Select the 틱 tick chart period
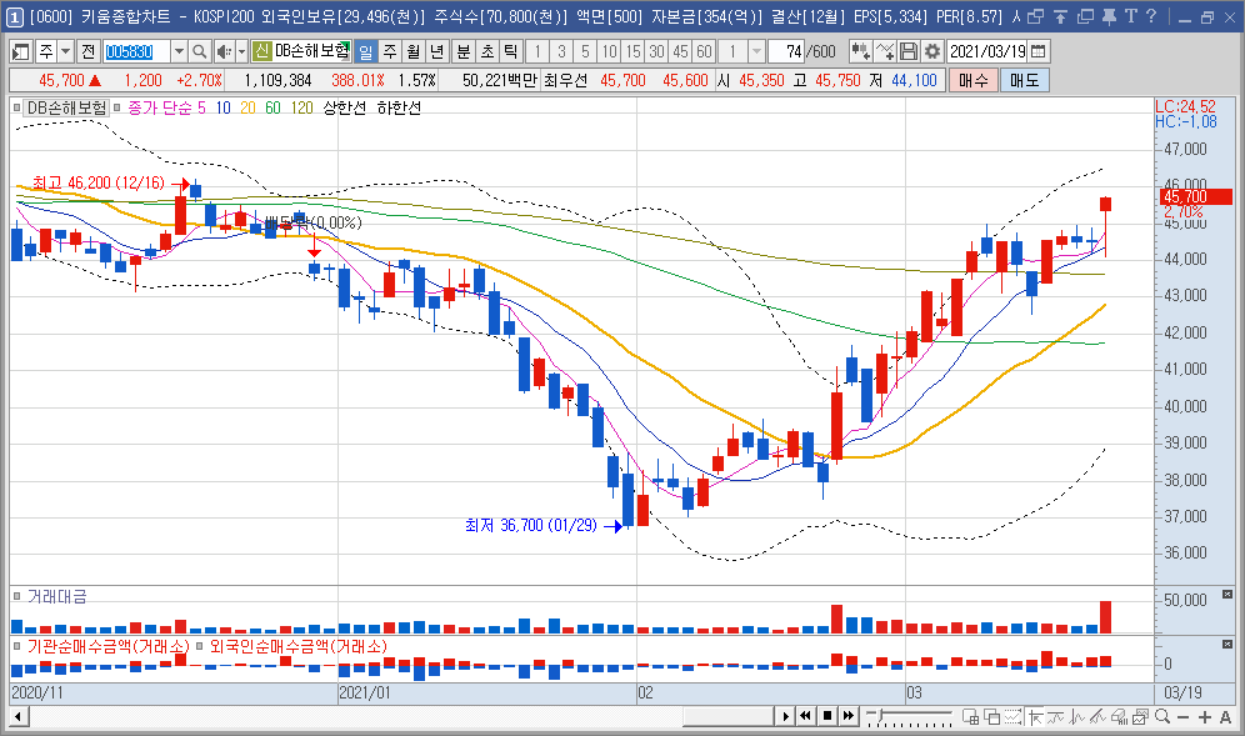Image resolution: width=1245 pixels, height=736 pixels. pos(510,51)
